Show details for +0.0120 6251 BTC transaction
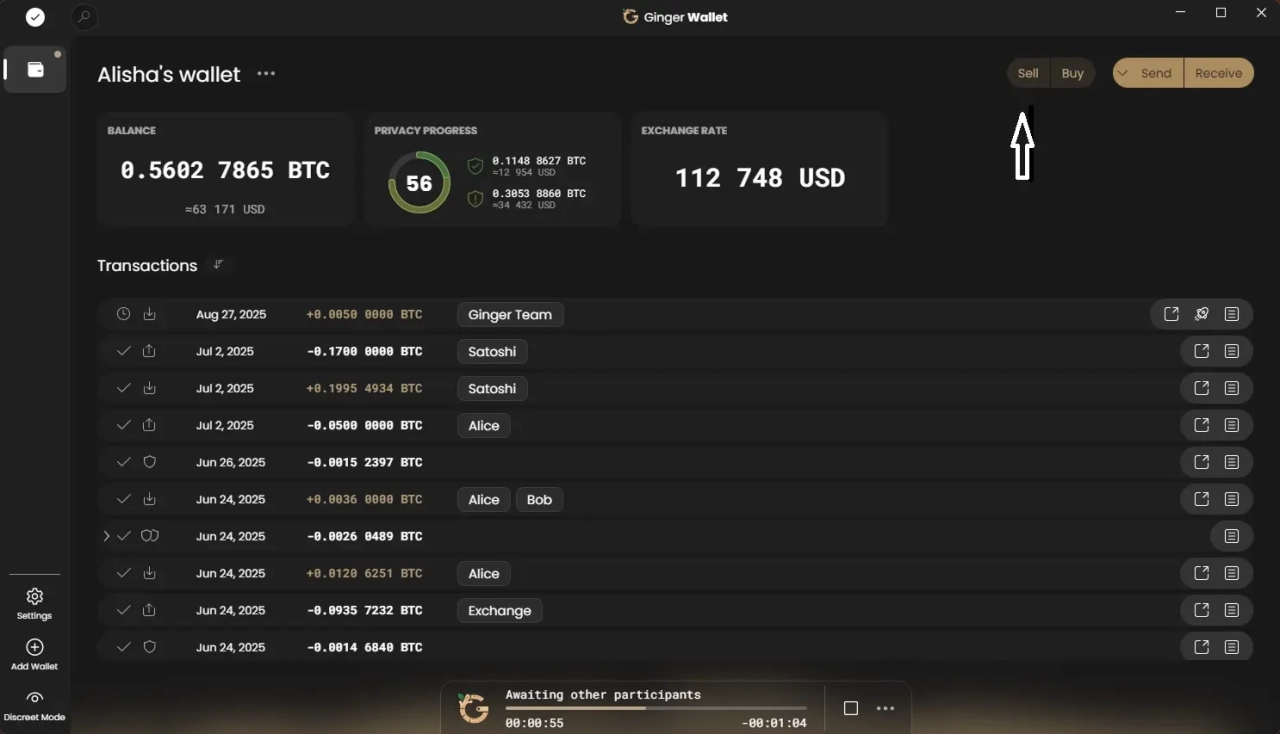The height and width of the screenshot is (734, 1280). pos(1232,573)
